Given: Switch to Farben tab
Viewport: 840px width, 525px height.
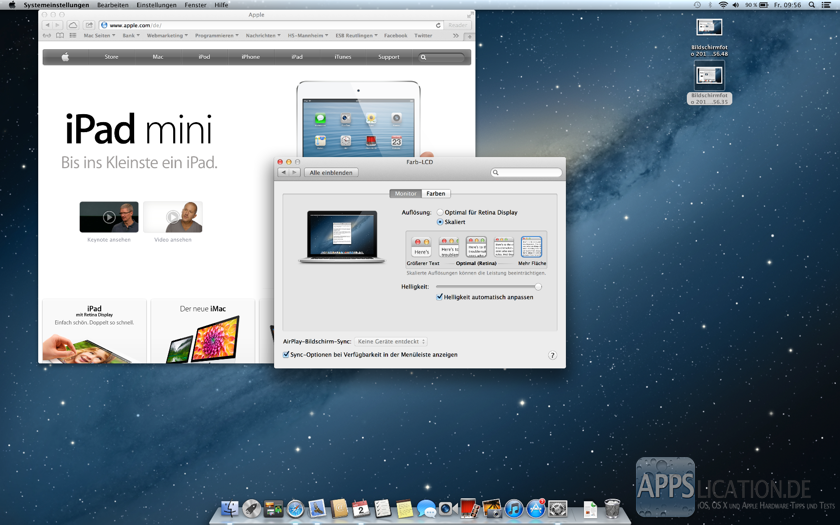Looking at the screenshot, I should pyautogui.click(x=436, y=193).
